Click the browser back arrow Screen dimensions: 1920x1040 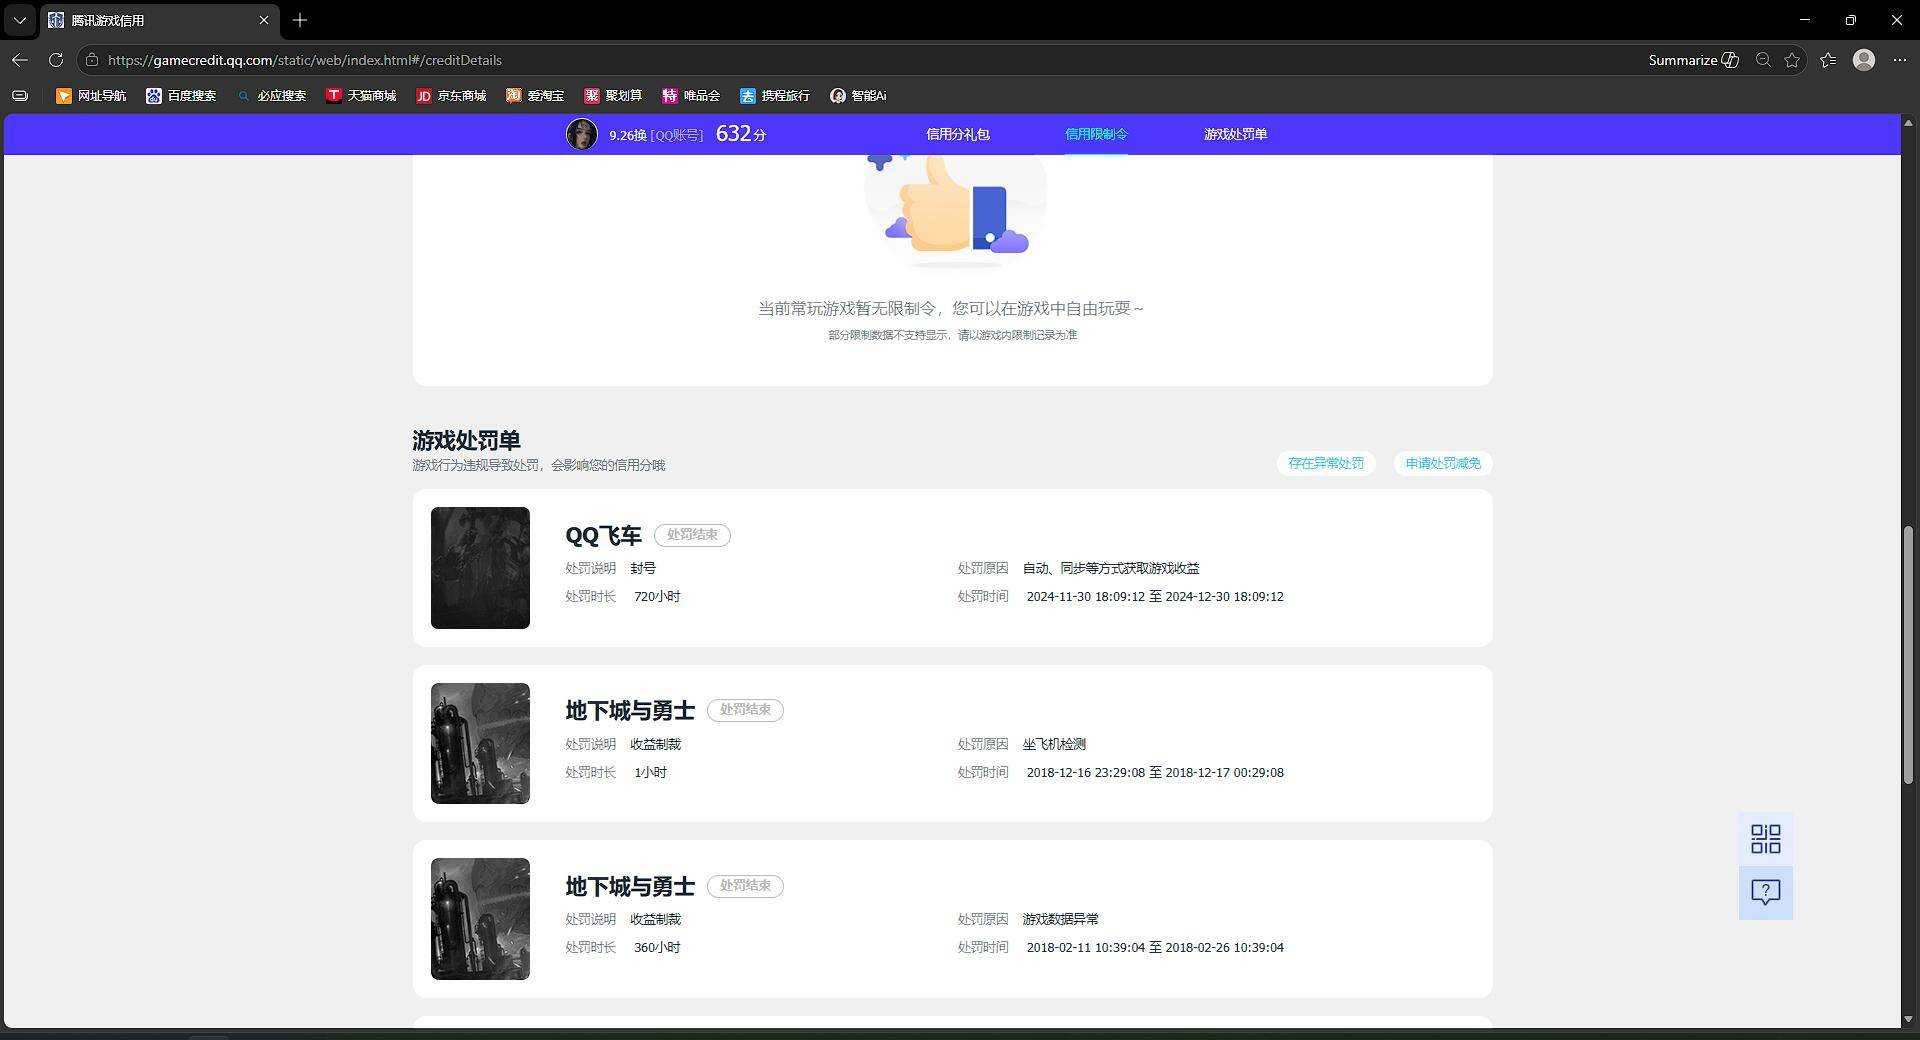(20, 60)
